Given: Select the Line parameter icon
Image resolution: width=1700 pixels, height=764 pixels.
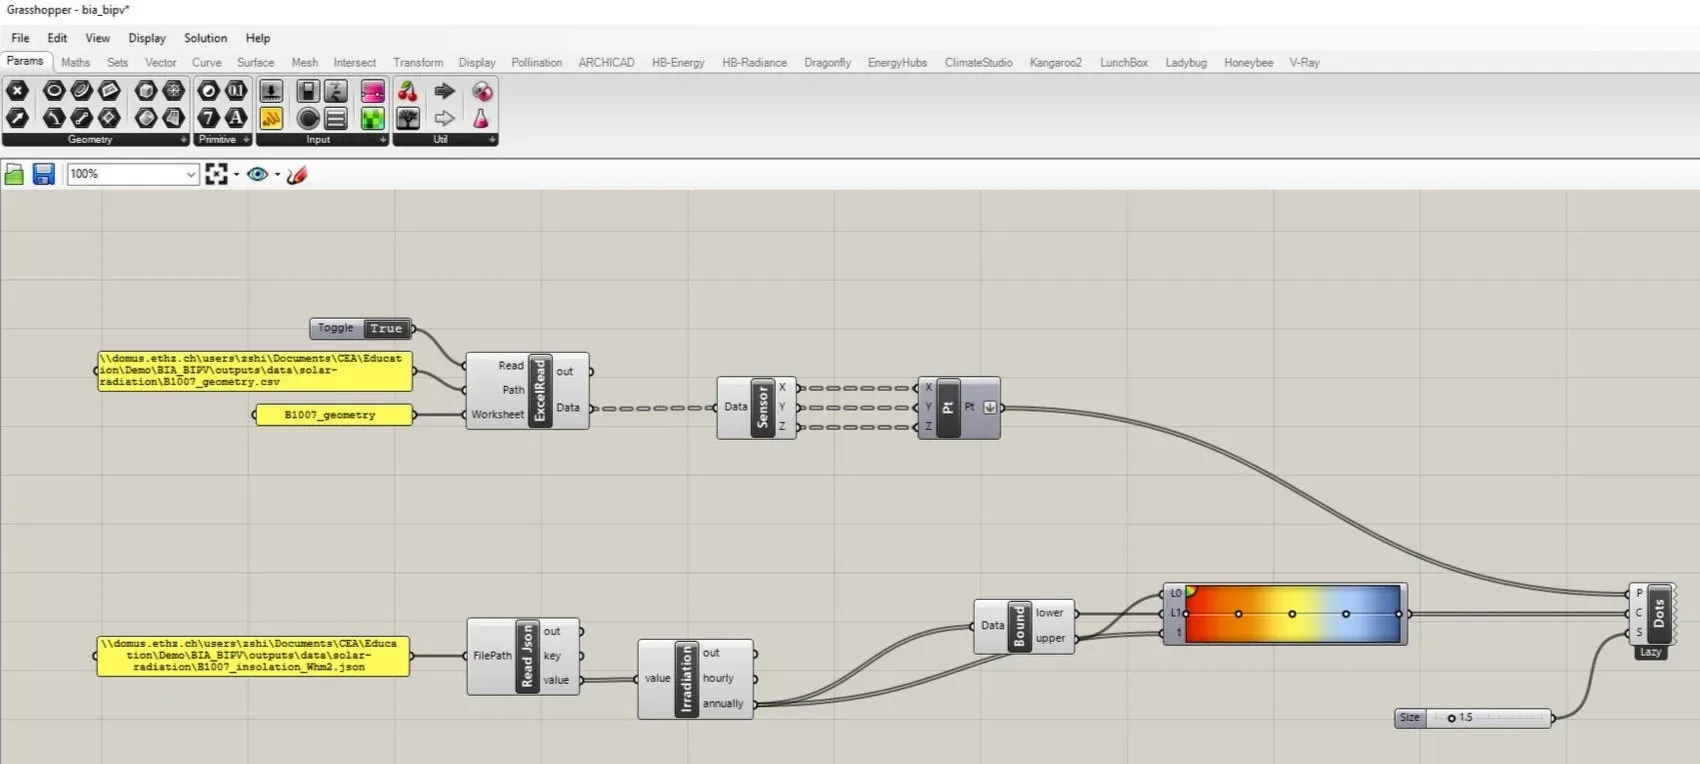Looking at the screenshot, I should (x=82, y=118).
